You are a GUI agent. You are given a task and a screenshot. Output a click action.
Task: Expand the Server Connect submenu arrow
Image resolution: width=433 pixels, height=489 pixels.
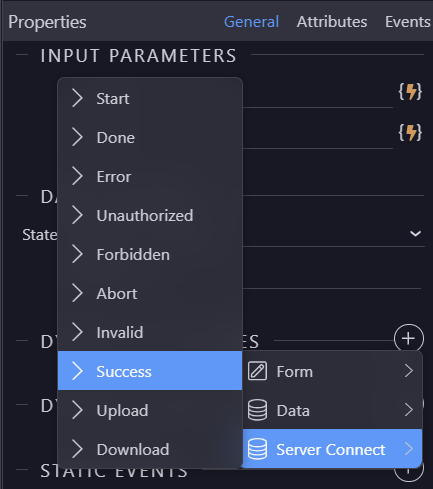(409, 449)
